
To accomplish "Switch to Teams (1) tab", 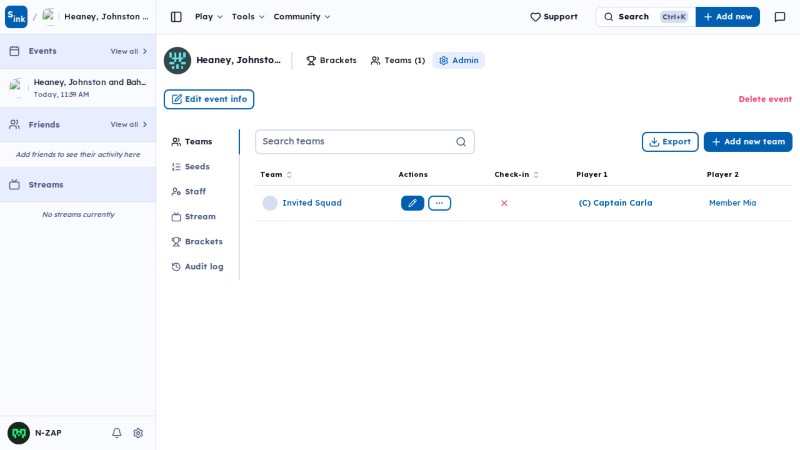I will pos(397,60).
